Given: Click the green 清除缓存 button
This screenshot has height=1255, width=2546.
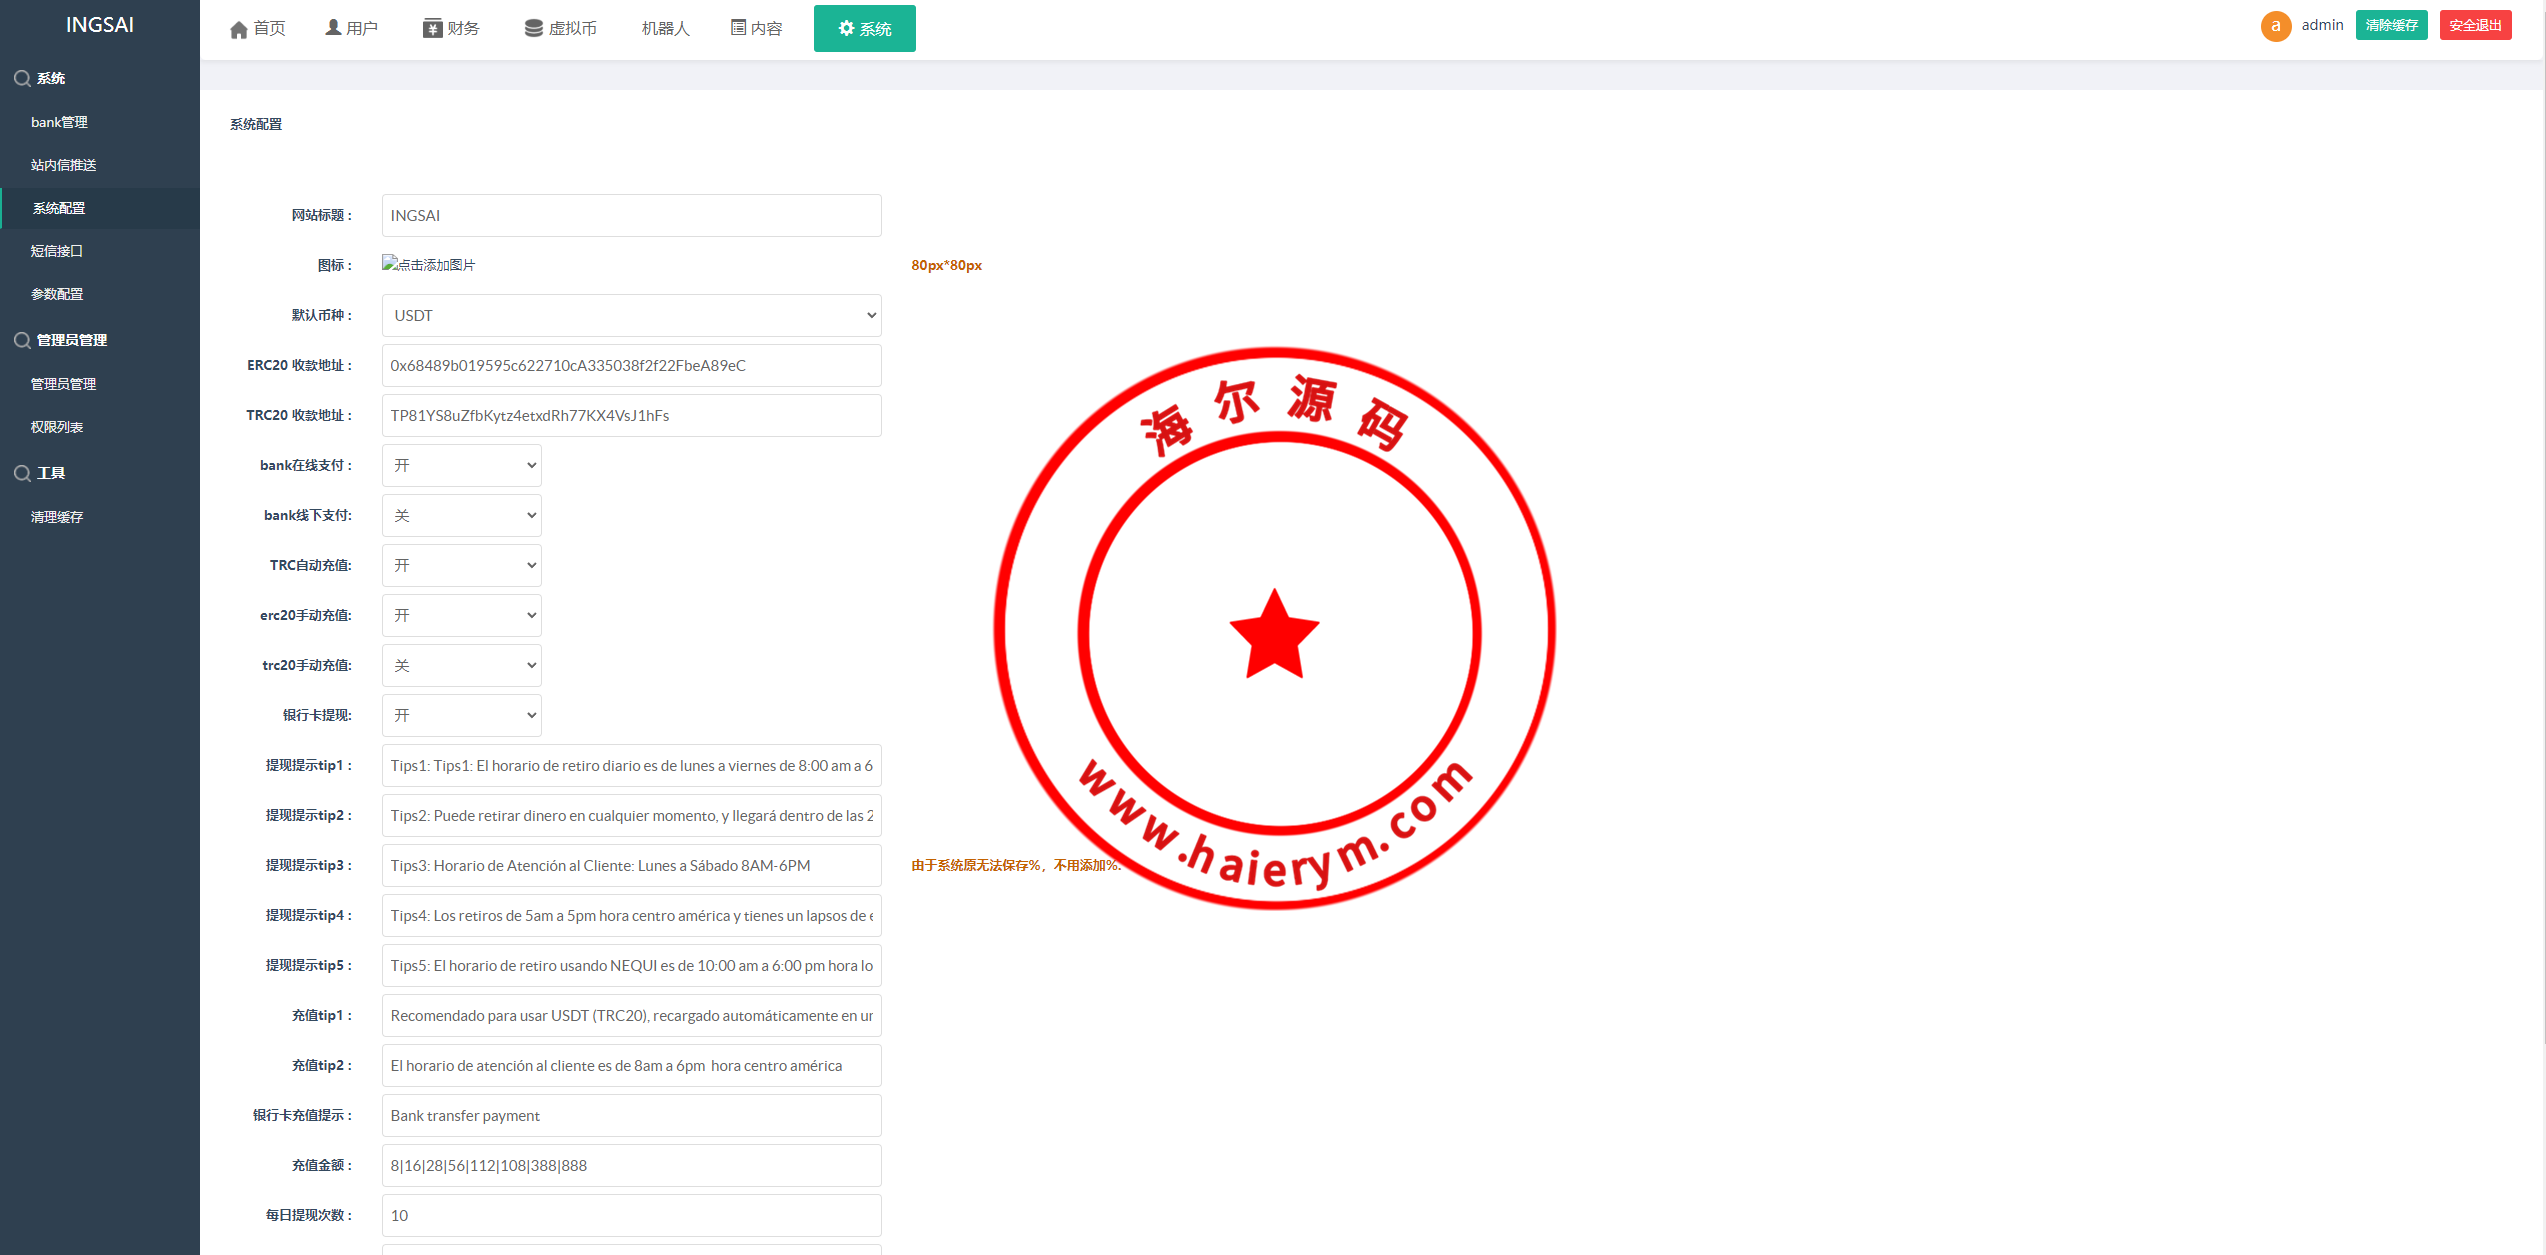Looking at the screenshot, I should (2391, 25).
